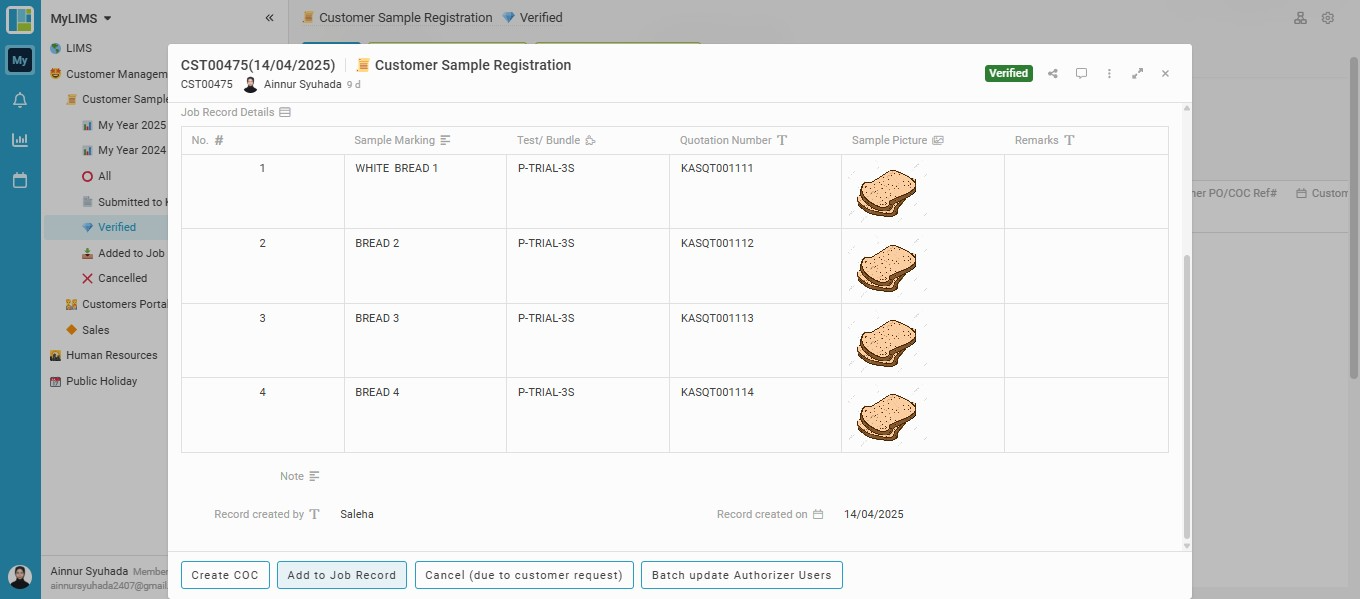Collapse the sidebar with double chevron
This screenshot has height=599, width=1360.
269,18
